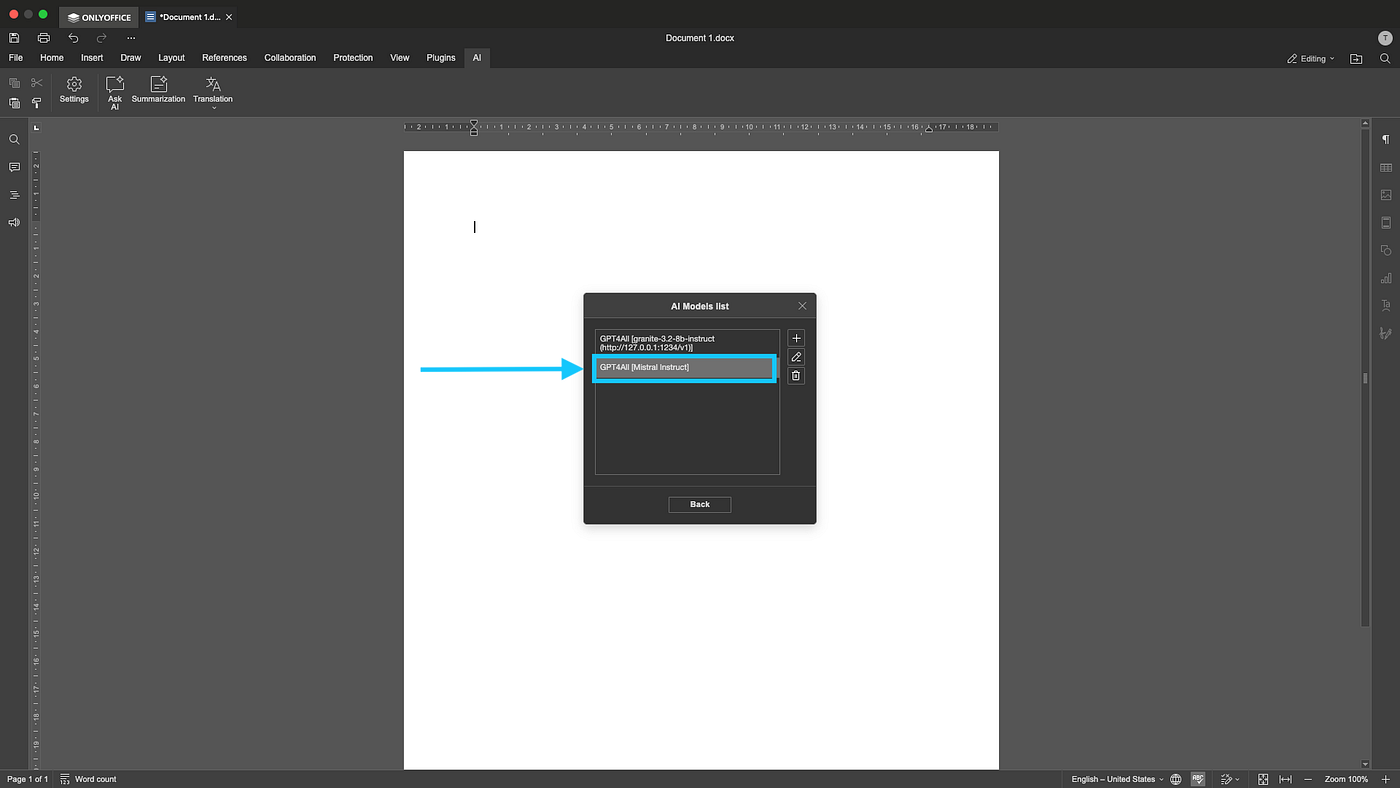Select the GPT4All Mistral Instruct model

pyautogui.click(x=685, y=368)
